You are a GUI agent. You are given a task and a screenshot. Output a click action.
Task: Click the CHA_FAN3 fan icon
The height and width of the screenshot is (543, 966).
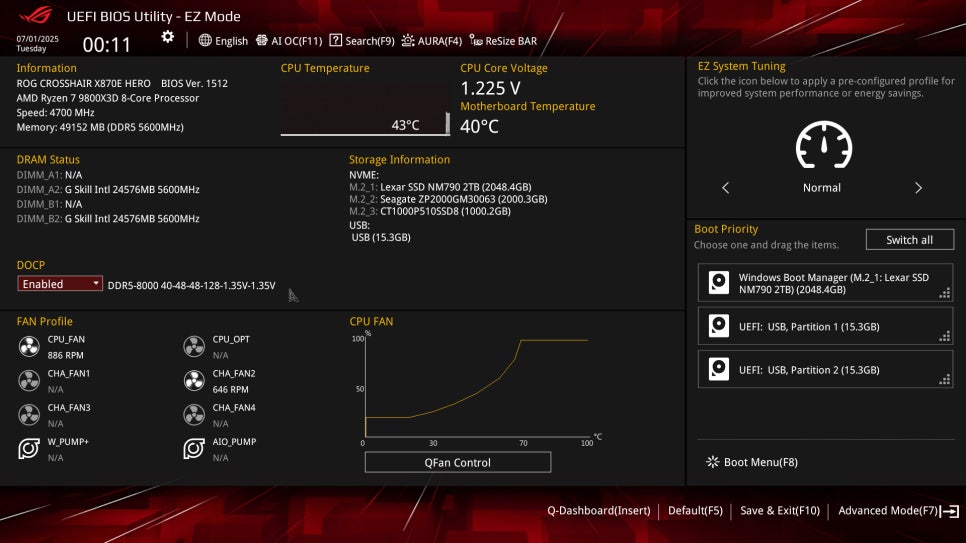[x=29, y=415]
